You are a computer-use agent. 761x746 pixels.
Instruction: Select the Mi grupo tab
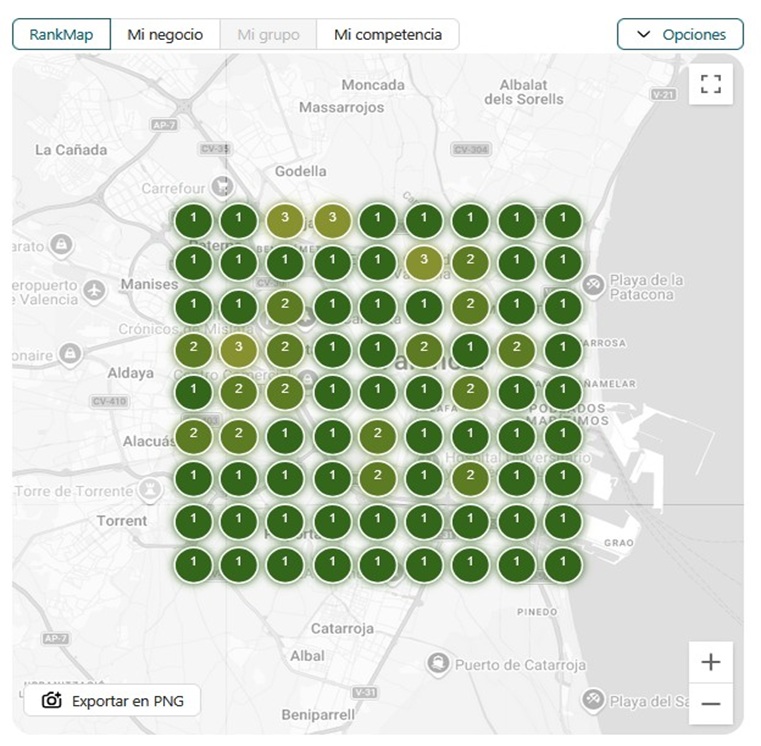(x=268, y=34)
